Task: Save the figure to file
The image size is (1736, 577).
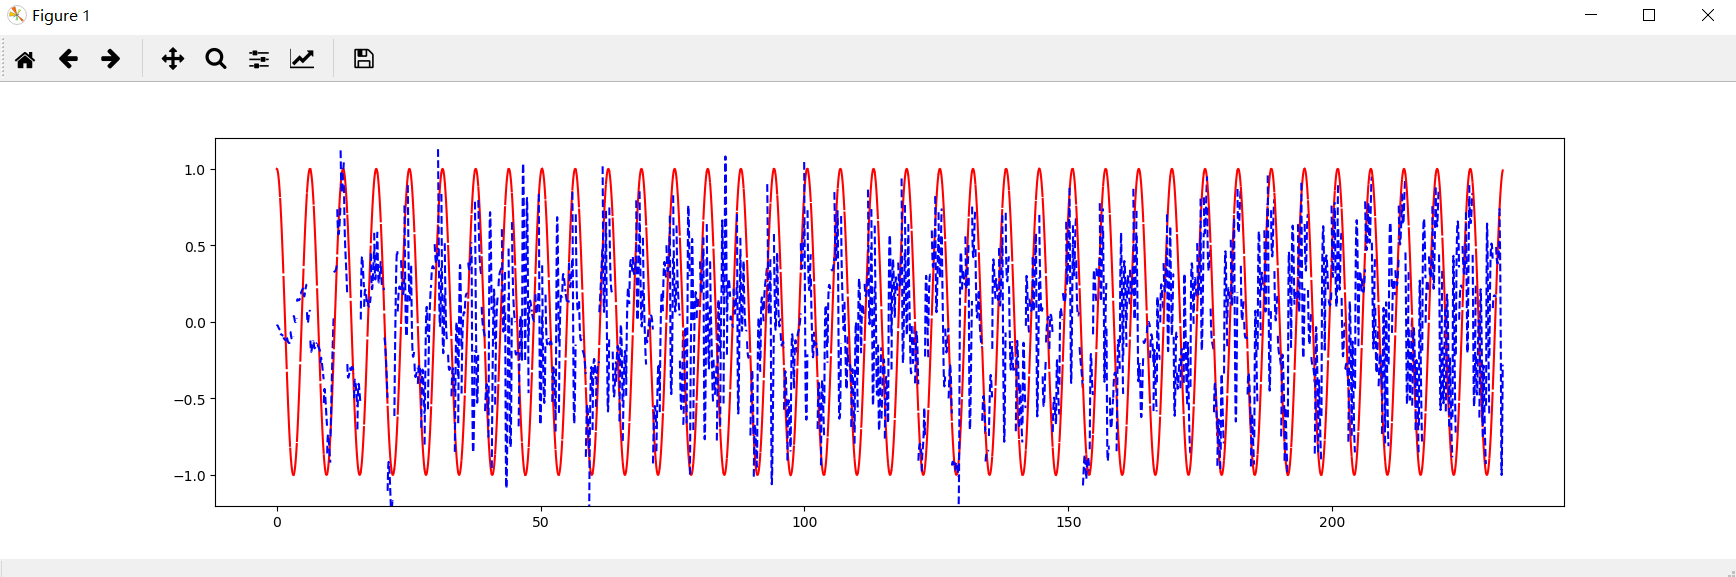Action: tap(364, 59)
